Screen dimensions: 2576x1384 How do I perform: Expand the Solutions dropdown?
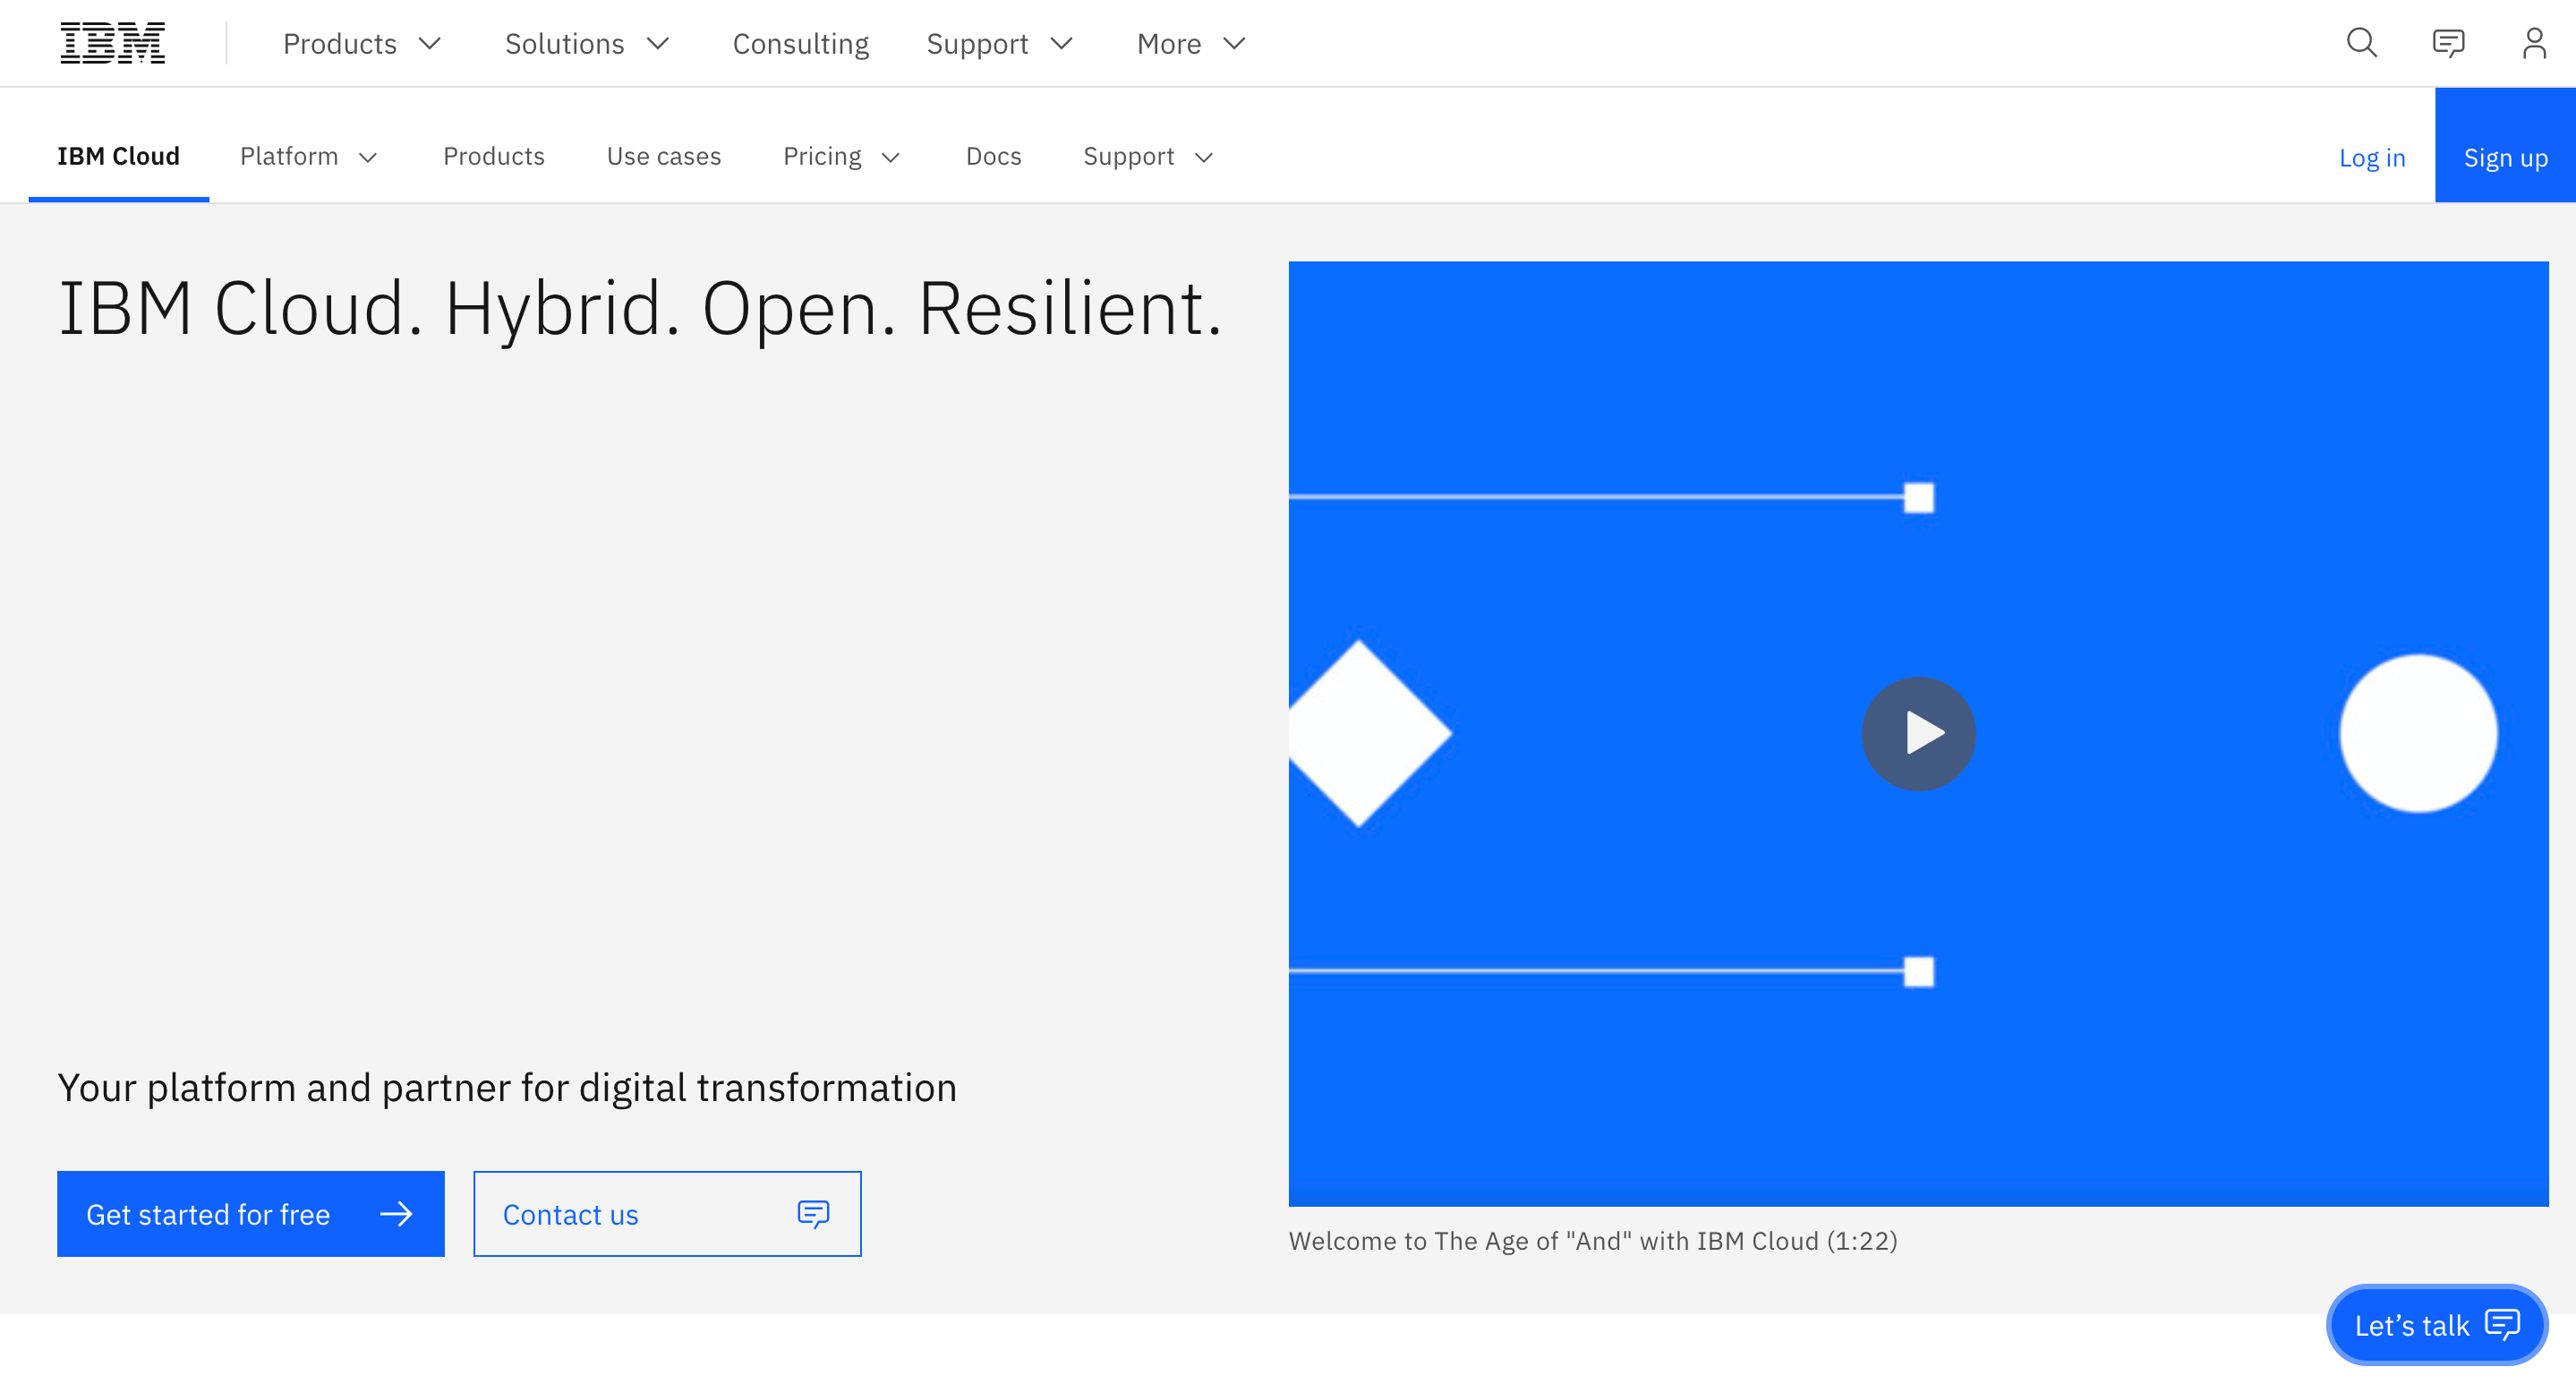(587, 44)
